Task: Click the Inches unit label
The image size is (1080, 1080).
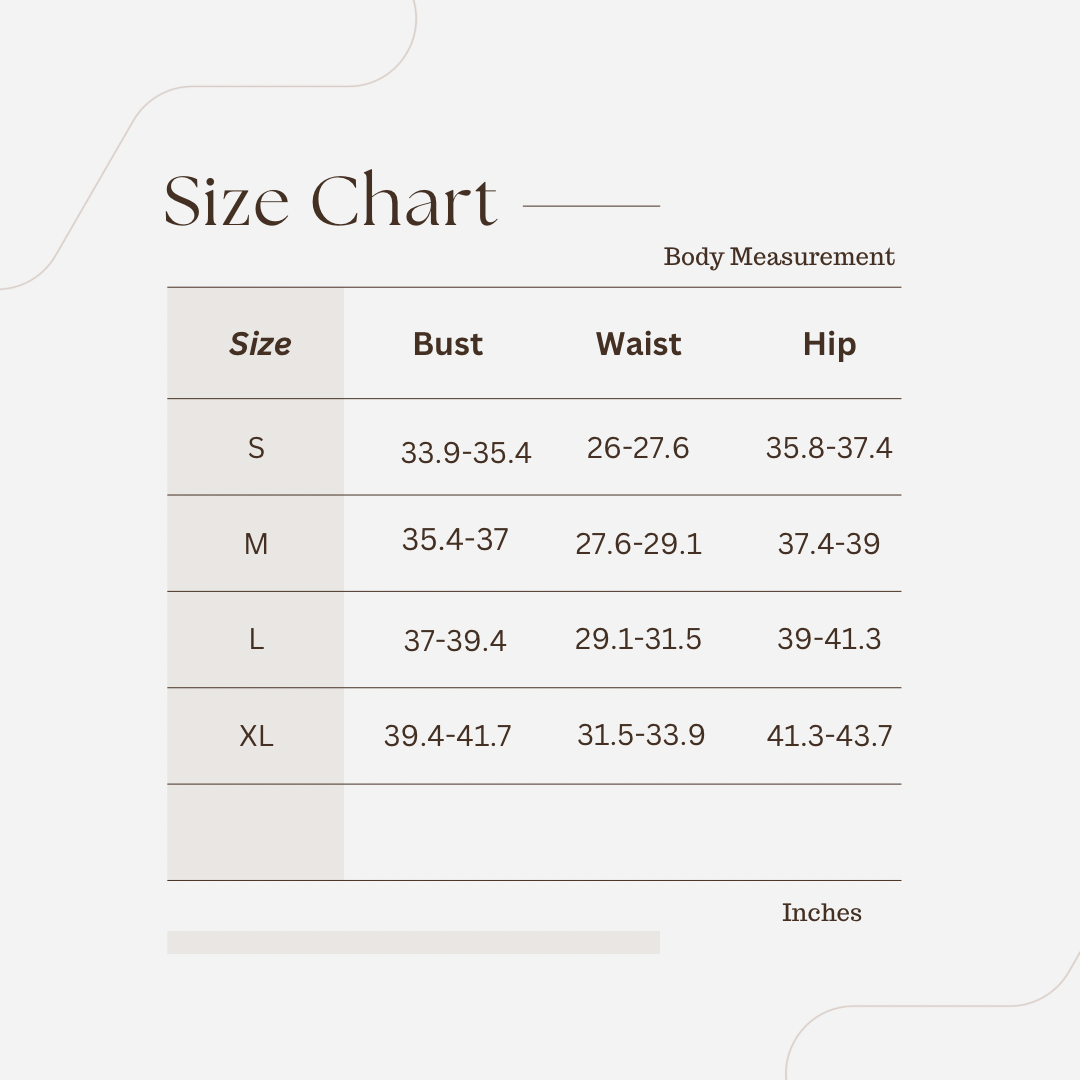Action: [822, 913]
